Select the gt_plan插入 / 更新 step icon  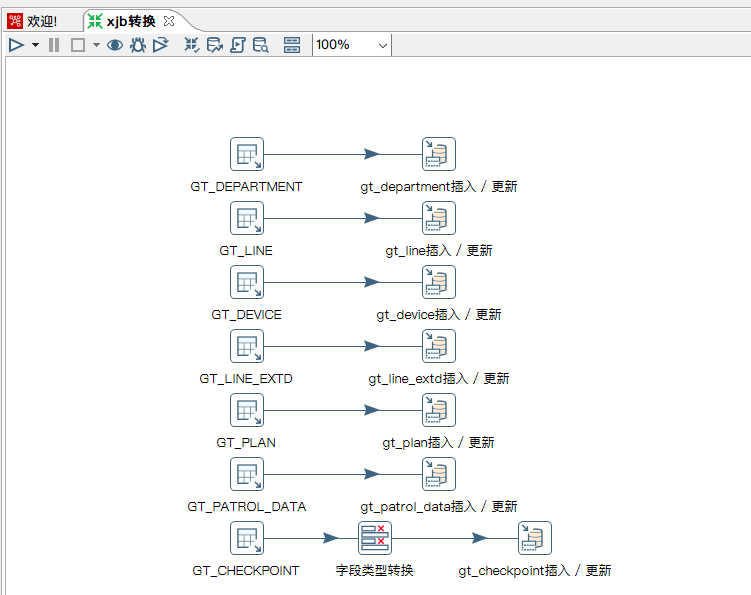pyautogui.click(x=439, y=410)
